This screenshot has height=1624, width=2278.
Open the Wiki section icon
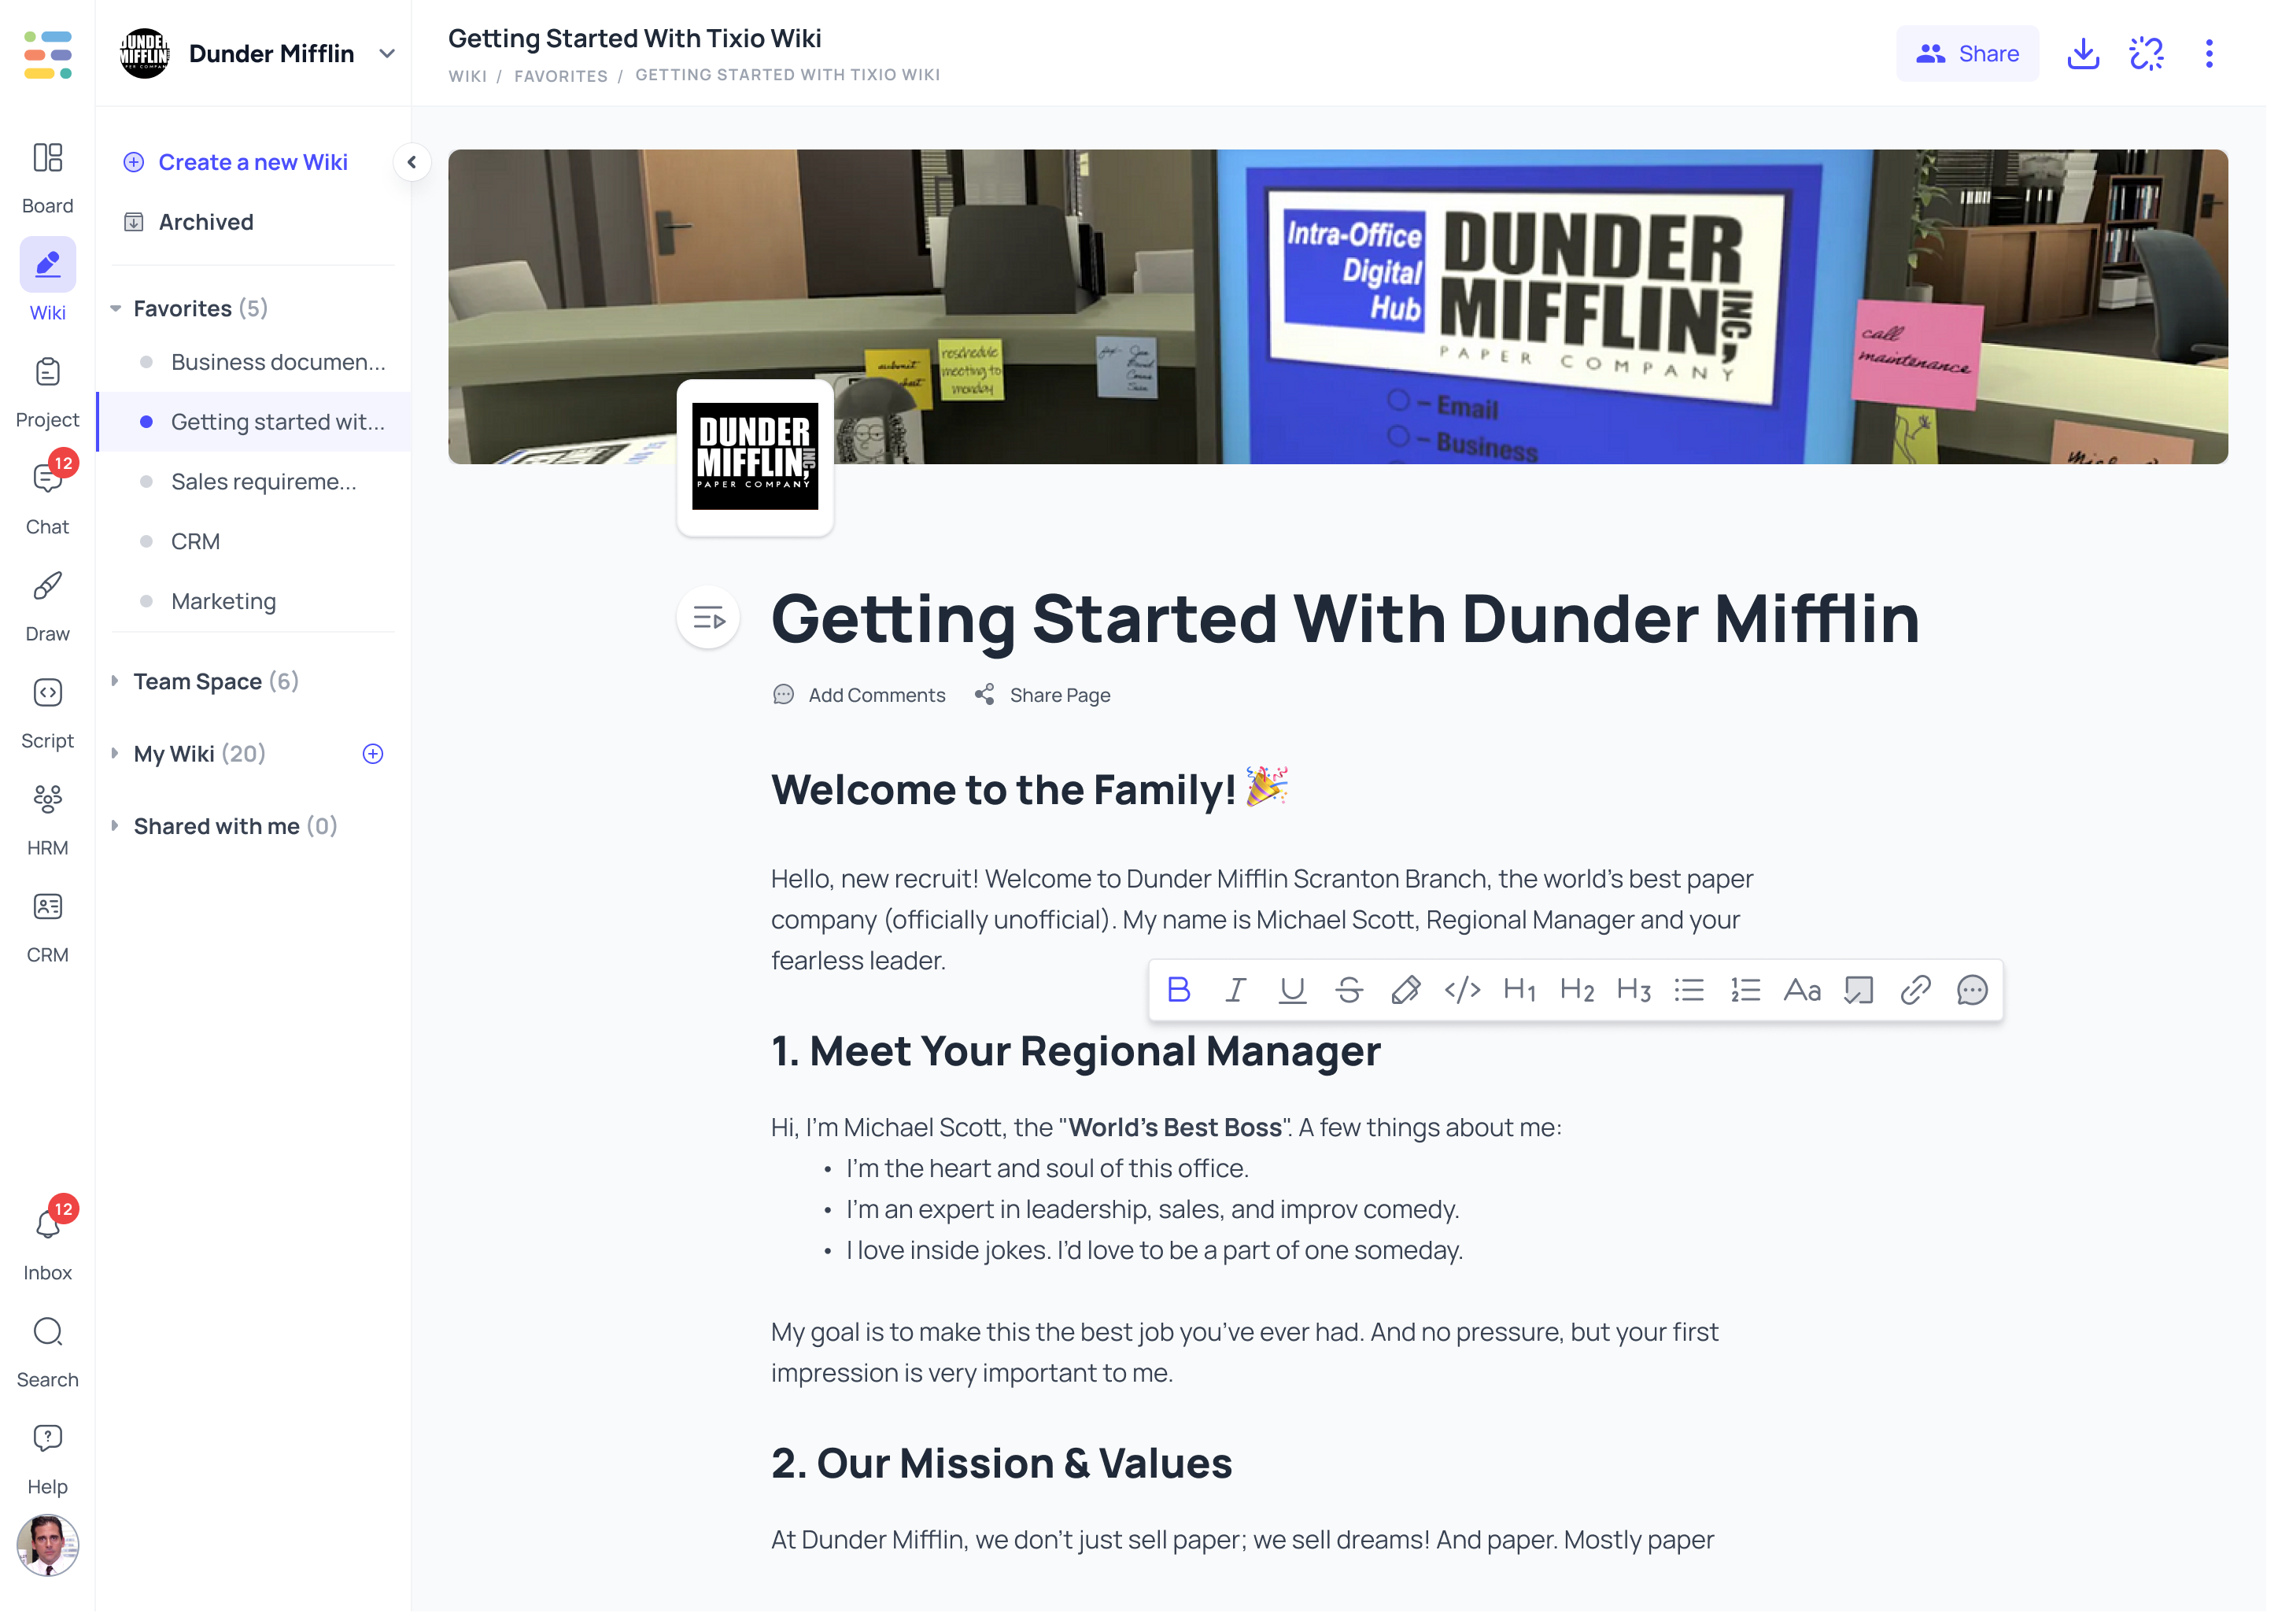coord(47,265)
